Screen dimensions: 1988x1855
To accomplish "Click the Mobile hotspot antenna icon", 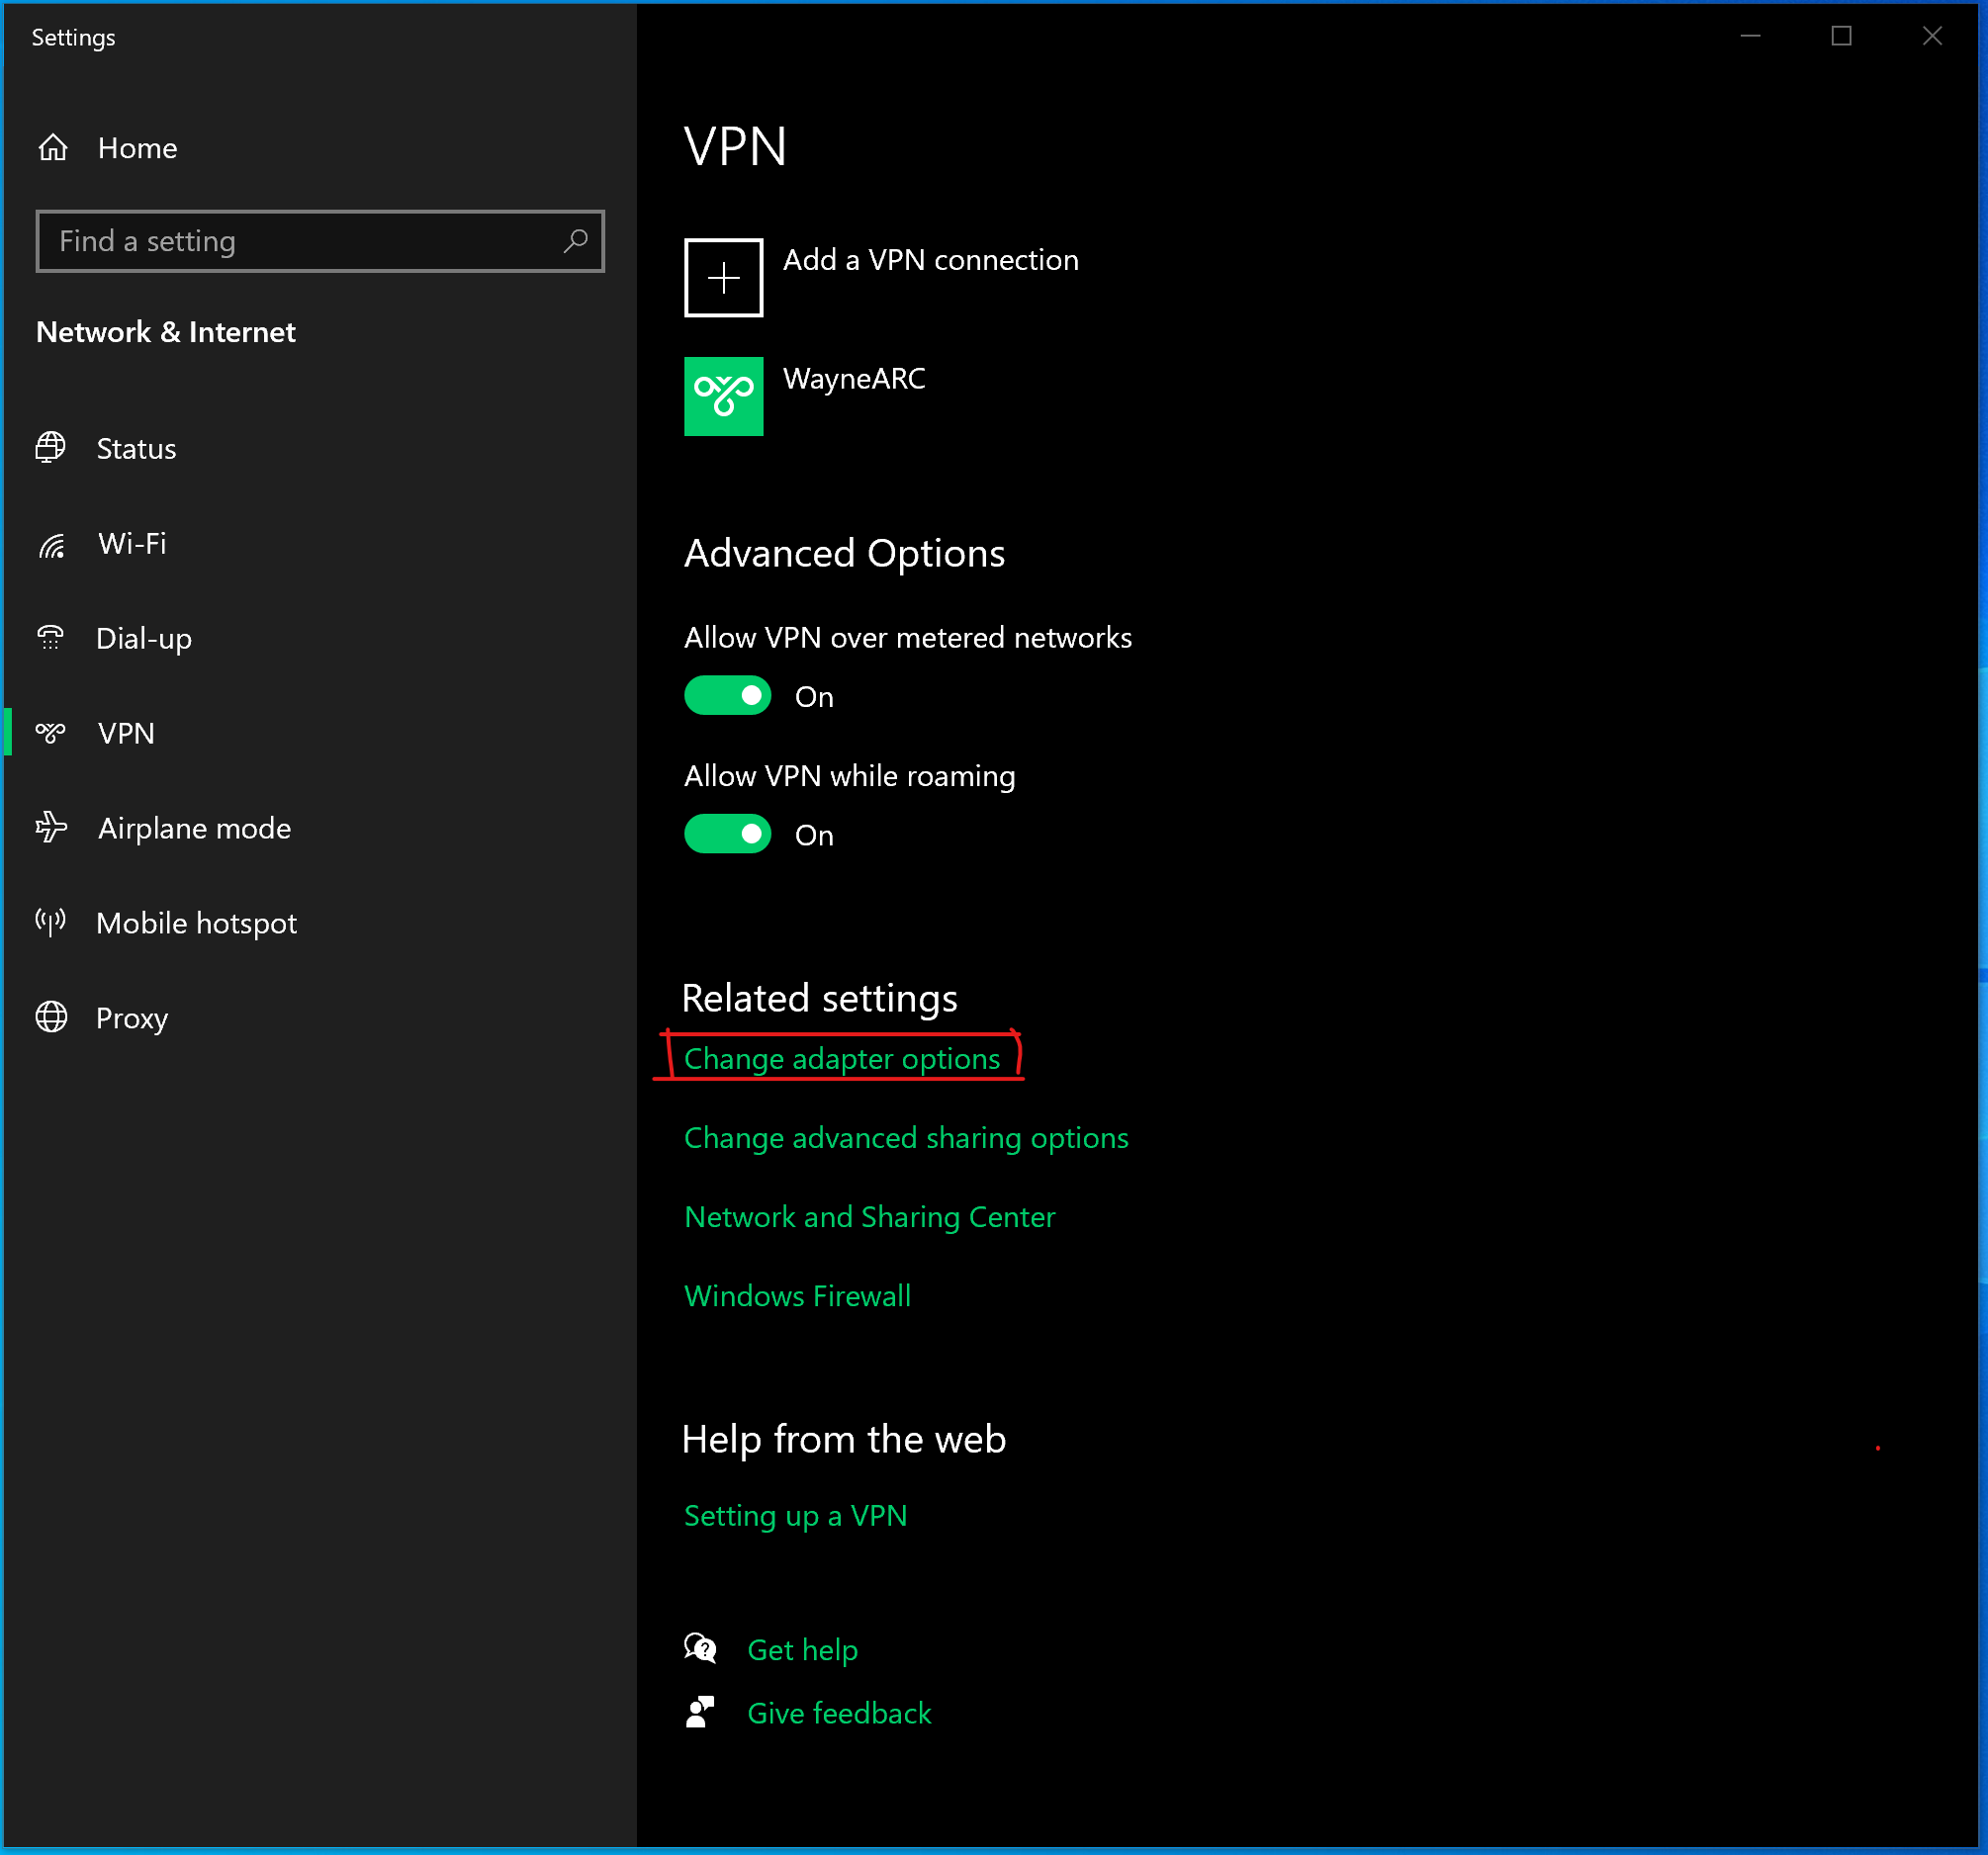I will pos(51,922).
